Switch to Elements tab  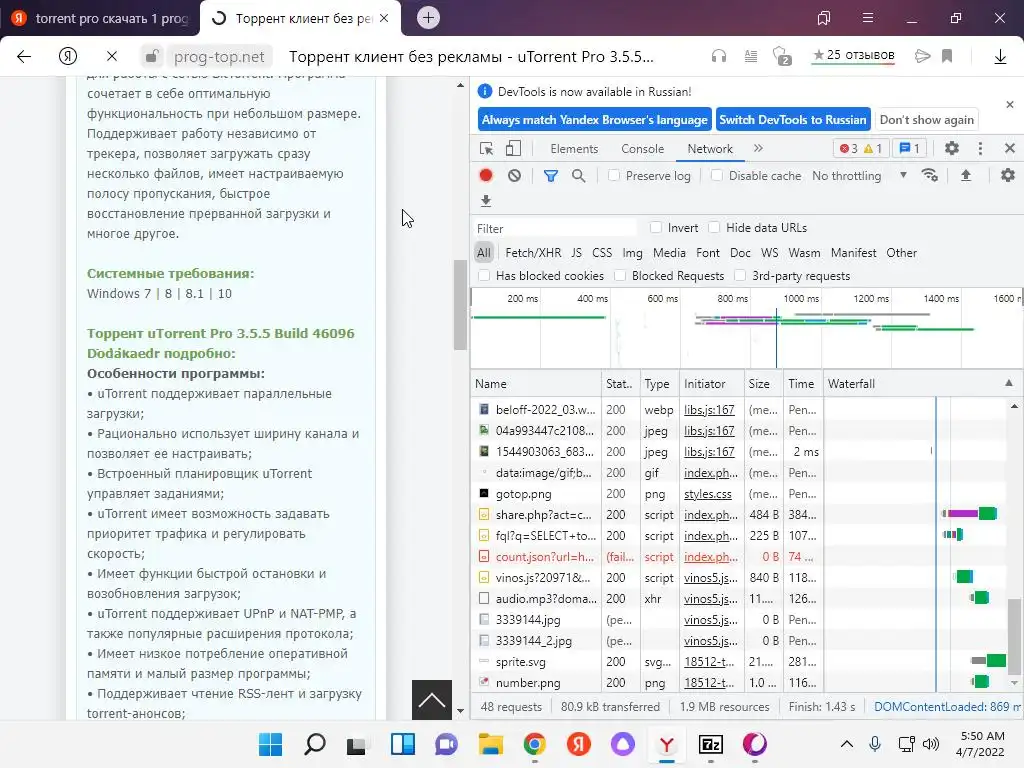[x=574, y=149]
